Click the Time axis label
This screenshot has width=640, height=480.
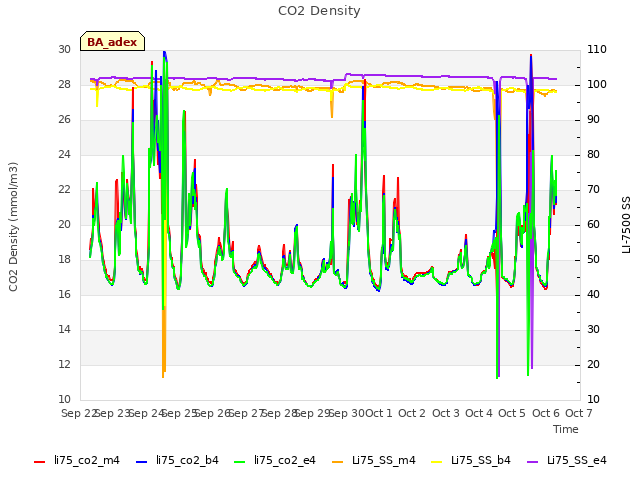click(x=566, y=429)
